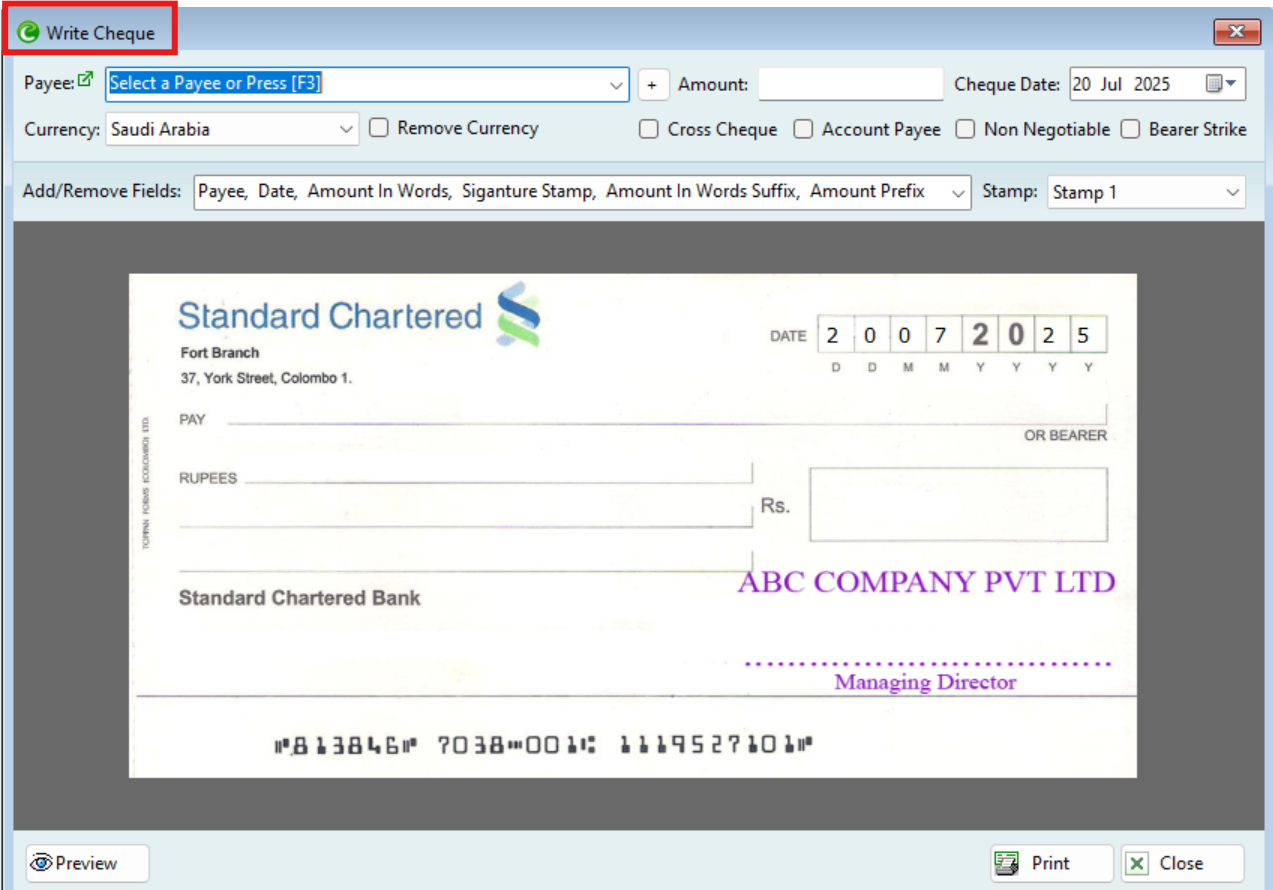Enable the Bearer Strike checkbox
The width and height of the screenshot is (1273, 890).
click(1130, 129)
